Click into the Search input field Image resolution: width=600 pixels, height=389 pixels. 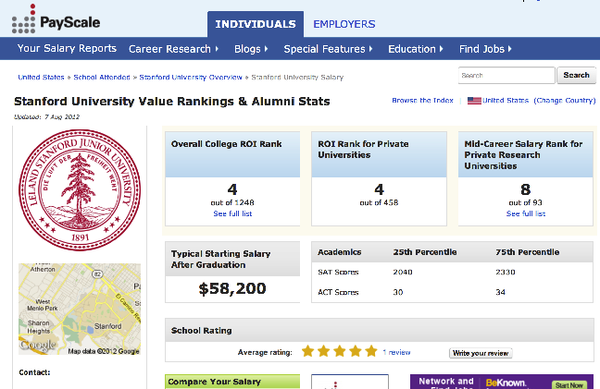[x=506, y=75]
